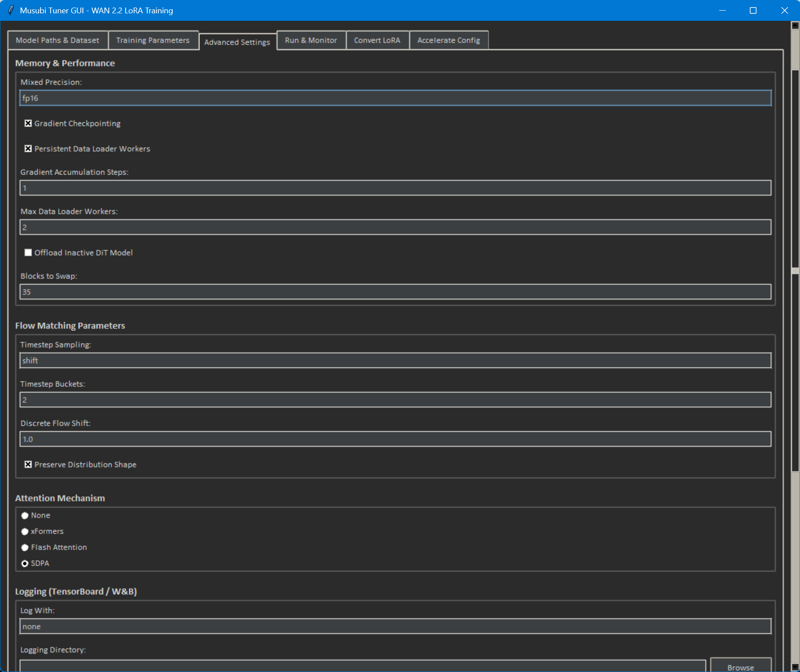Viewport: 800px width, 672px height.
Task: Disable the Gradient Checkpointing checkbox
Action: coord(29,124)
